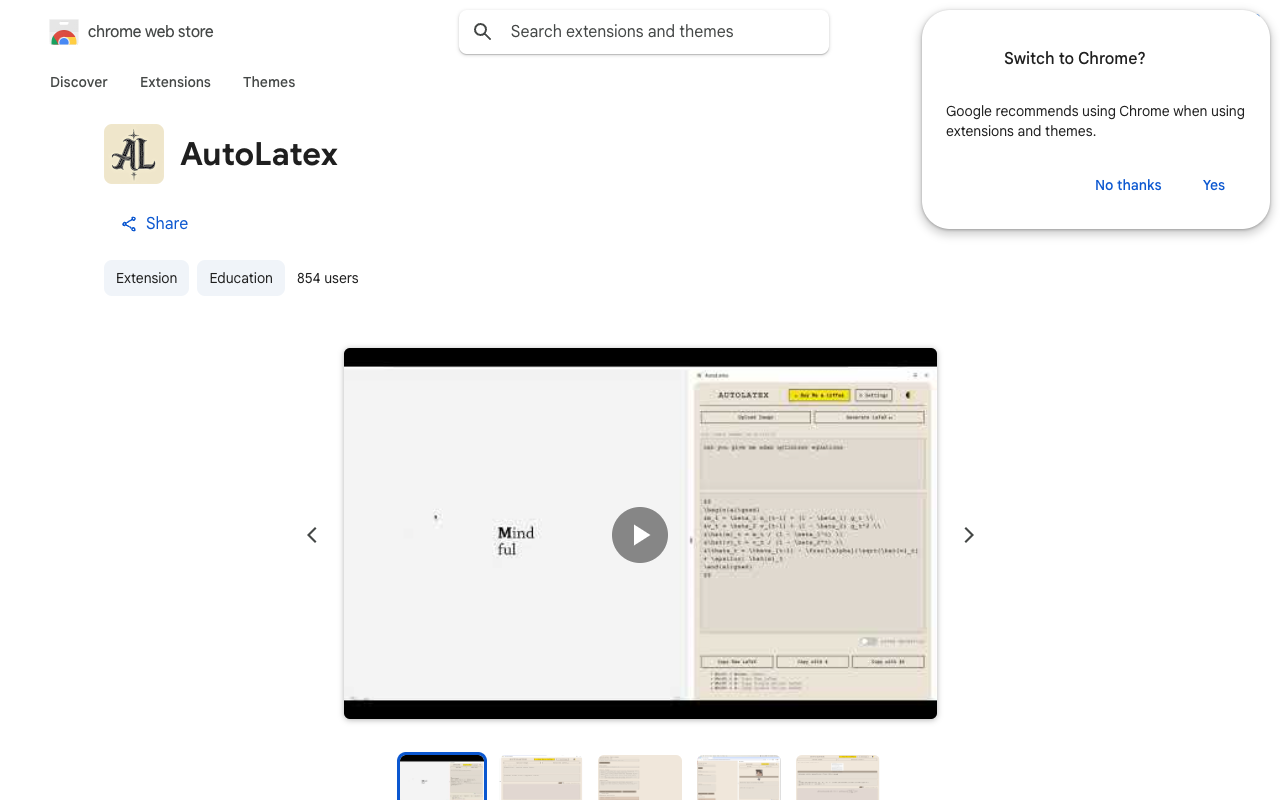
Task: Dismiss the dialog with No thanks
Action: [1128, 185]
